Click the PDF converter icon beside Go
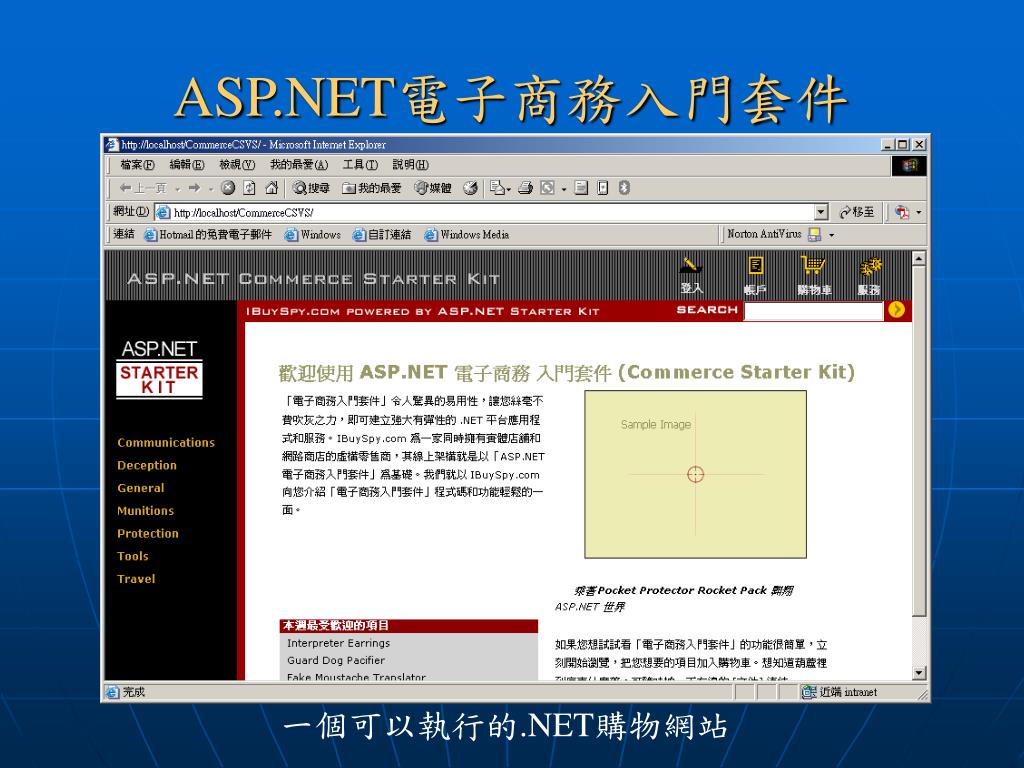 click(x=902, y=212)
